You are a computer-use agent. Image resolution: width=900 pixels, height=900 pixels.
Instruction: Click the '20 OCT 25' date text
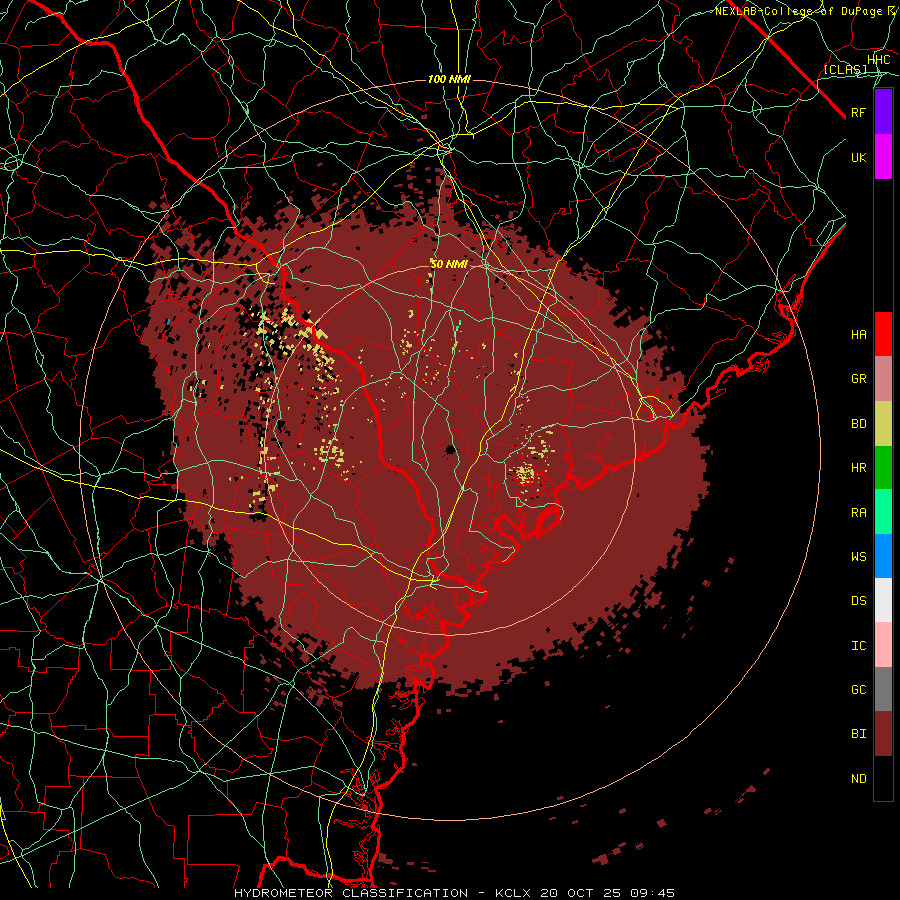[580, 893]
